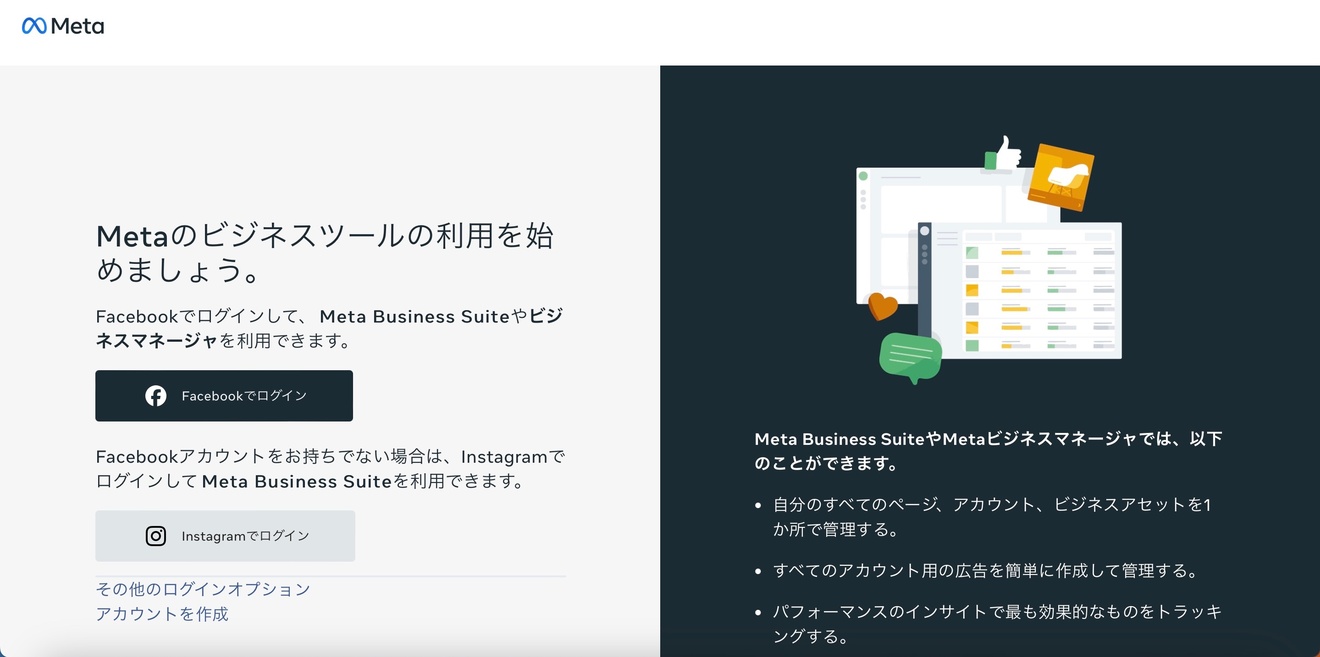Click the text starting Facebookでログインして
The width and height of the screenshot is (1320, 657).
[x=329, y=328]
